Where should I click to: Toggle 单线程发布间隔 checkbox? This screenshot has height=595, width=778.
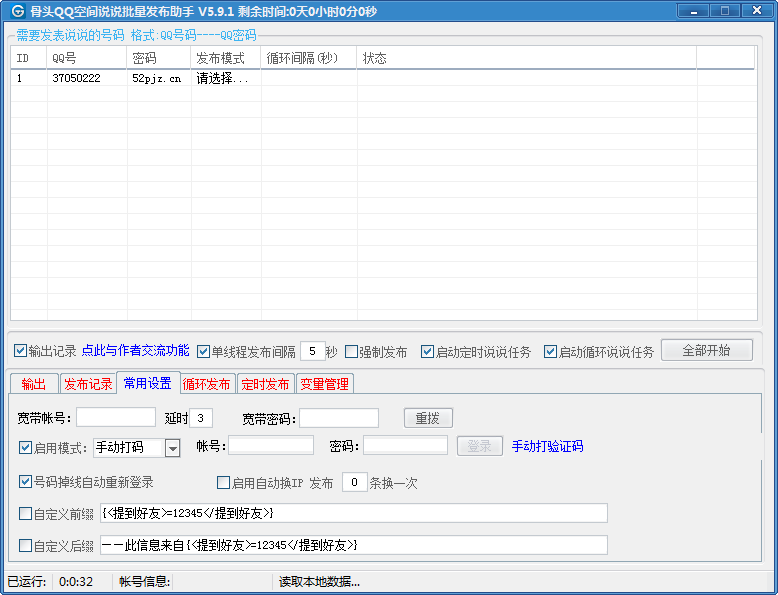[x=204, y=352]
